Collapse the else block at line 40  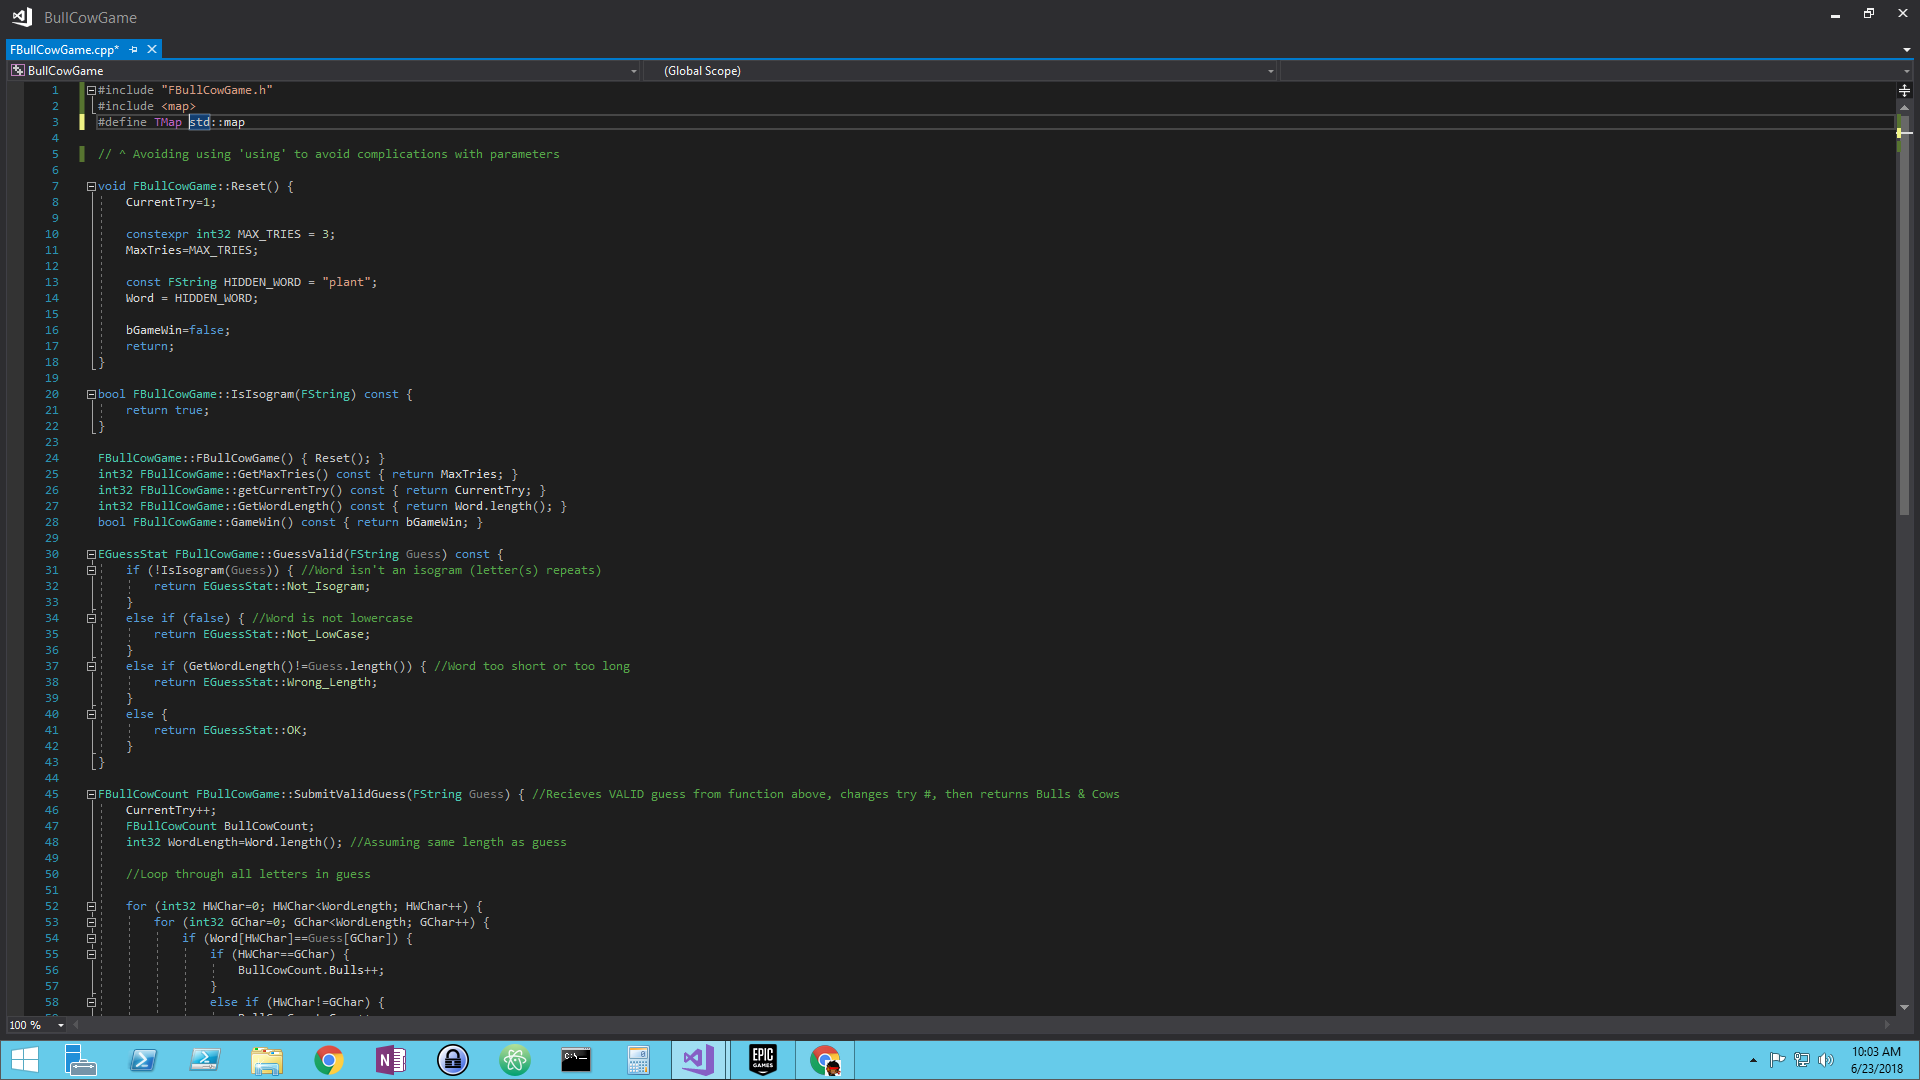(91, 714)
